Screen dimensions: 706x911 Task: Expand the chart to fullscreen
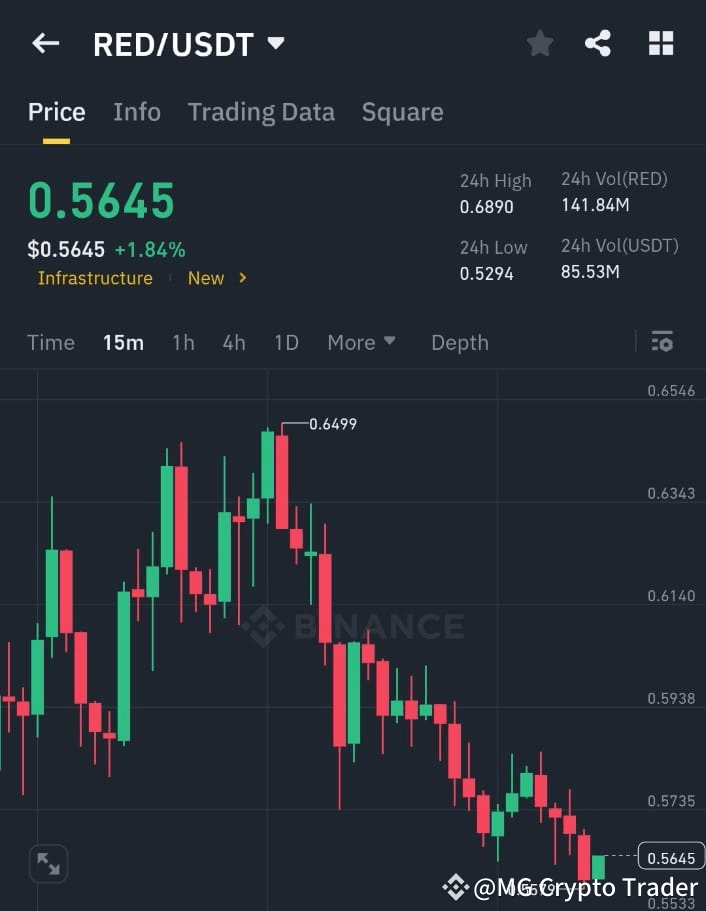pos(47,861)
